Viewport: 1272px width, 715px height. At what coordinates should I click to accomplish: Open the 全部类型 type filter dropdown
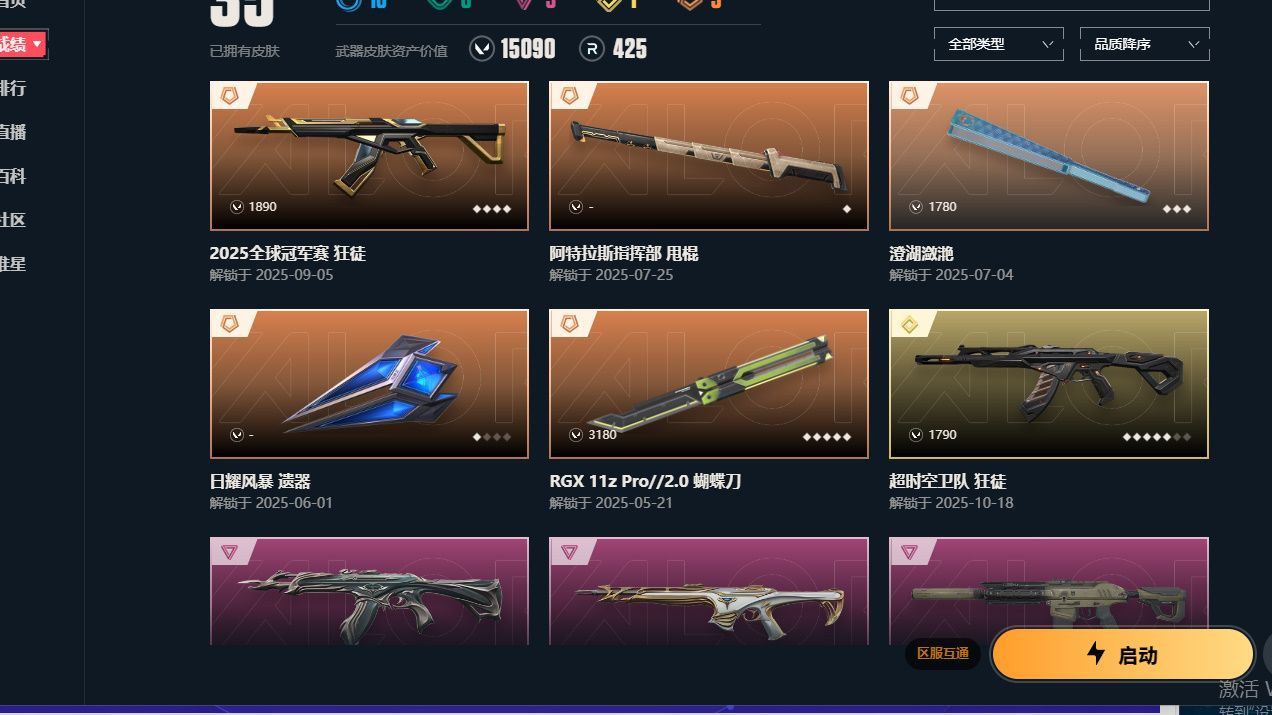[x=999, y=44]
